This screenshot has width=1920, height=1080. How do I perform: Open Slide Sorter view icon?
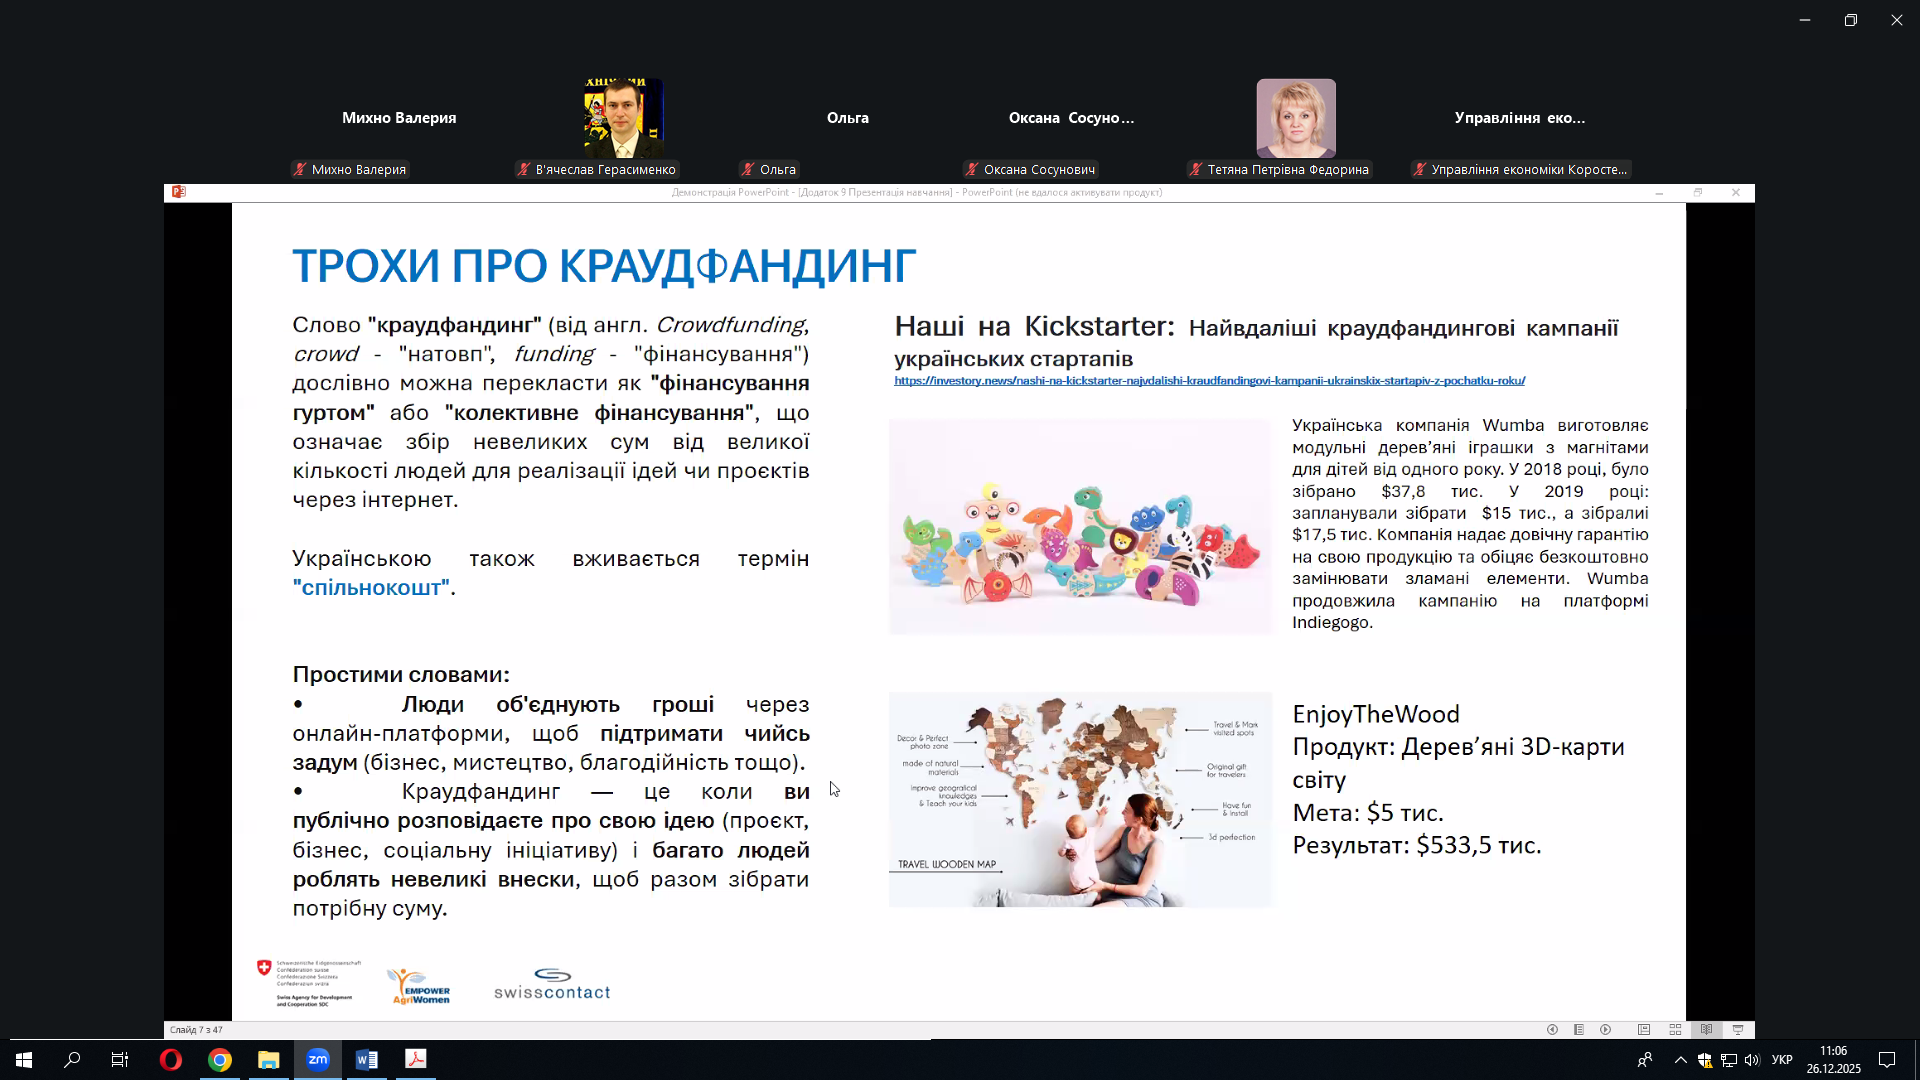[1675, 1030]
